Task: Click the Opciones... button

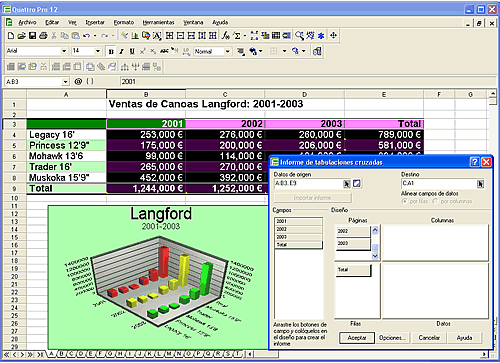Action: click(392, 338)
